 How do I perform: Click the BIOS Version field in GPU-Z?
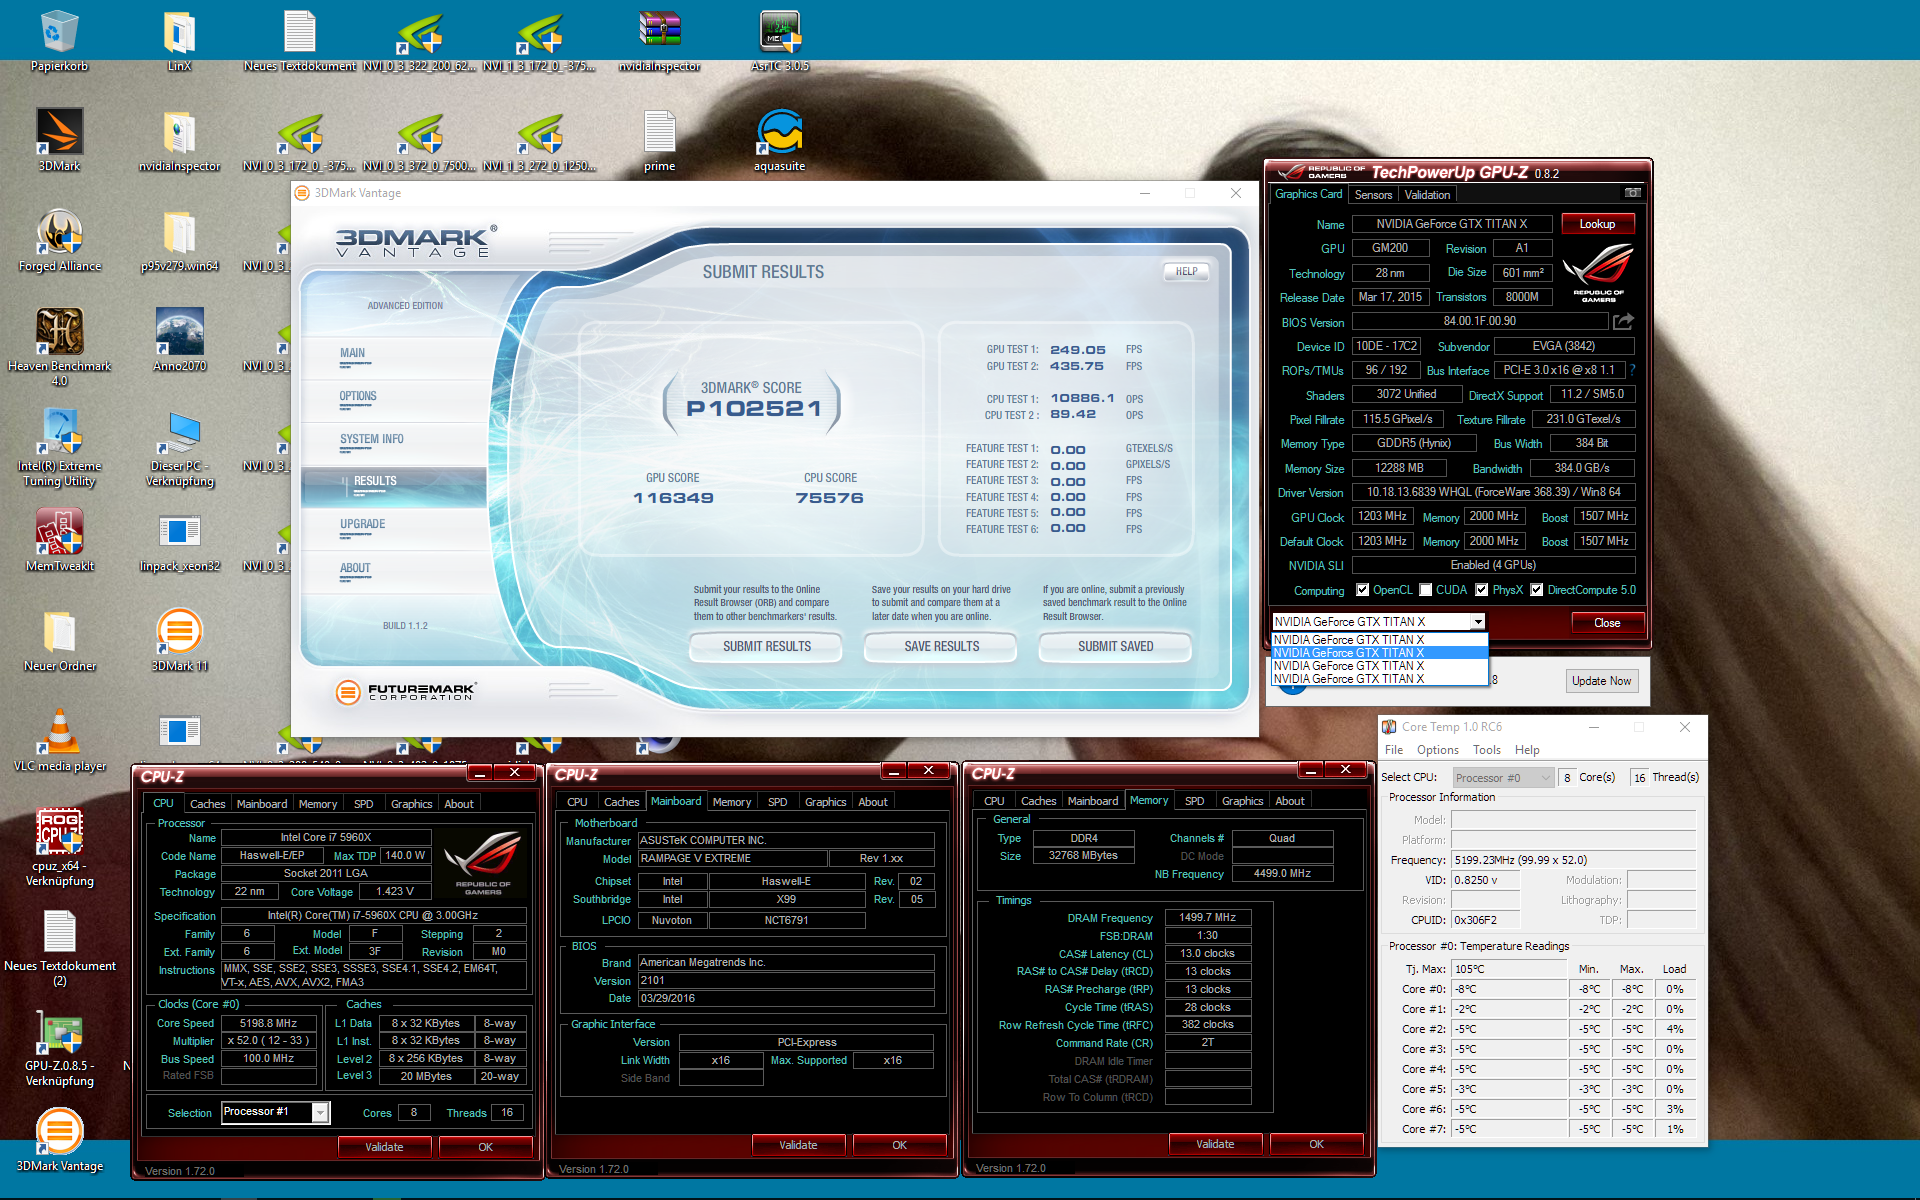click(x=1479, y=321)
